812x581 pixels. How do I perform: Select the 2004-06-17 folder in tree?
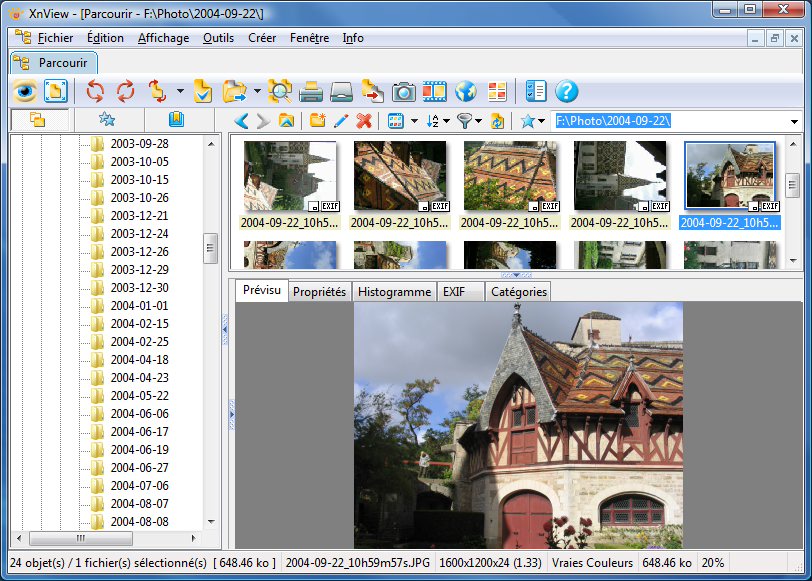(x=139, y=432)
